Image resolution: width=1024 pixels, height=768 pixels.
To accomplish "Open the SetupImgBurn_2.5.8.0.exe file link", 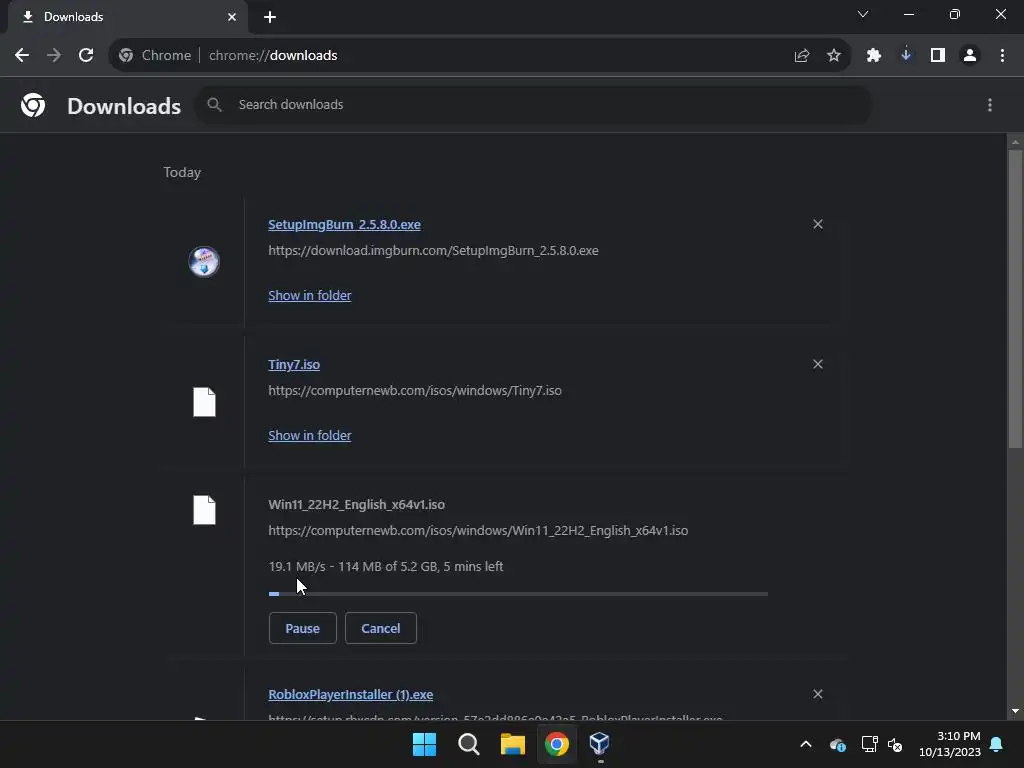I will pos(344,225).
